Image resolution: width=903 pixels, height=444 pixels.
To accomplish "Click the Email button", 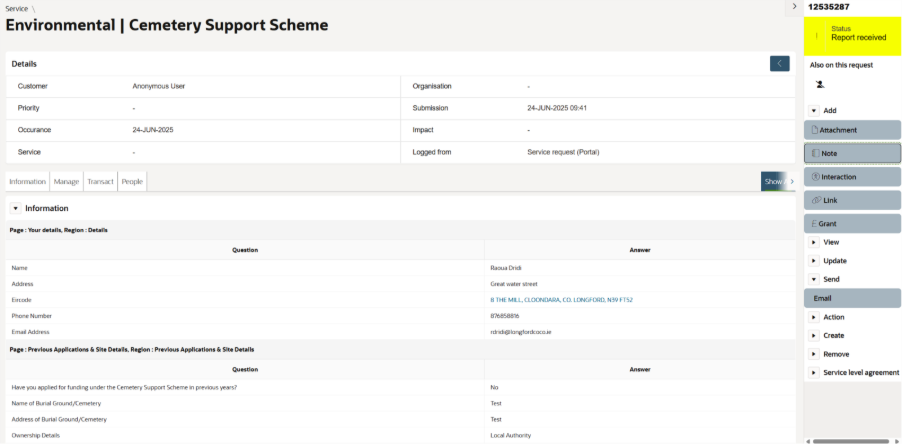I will point(852,298).
